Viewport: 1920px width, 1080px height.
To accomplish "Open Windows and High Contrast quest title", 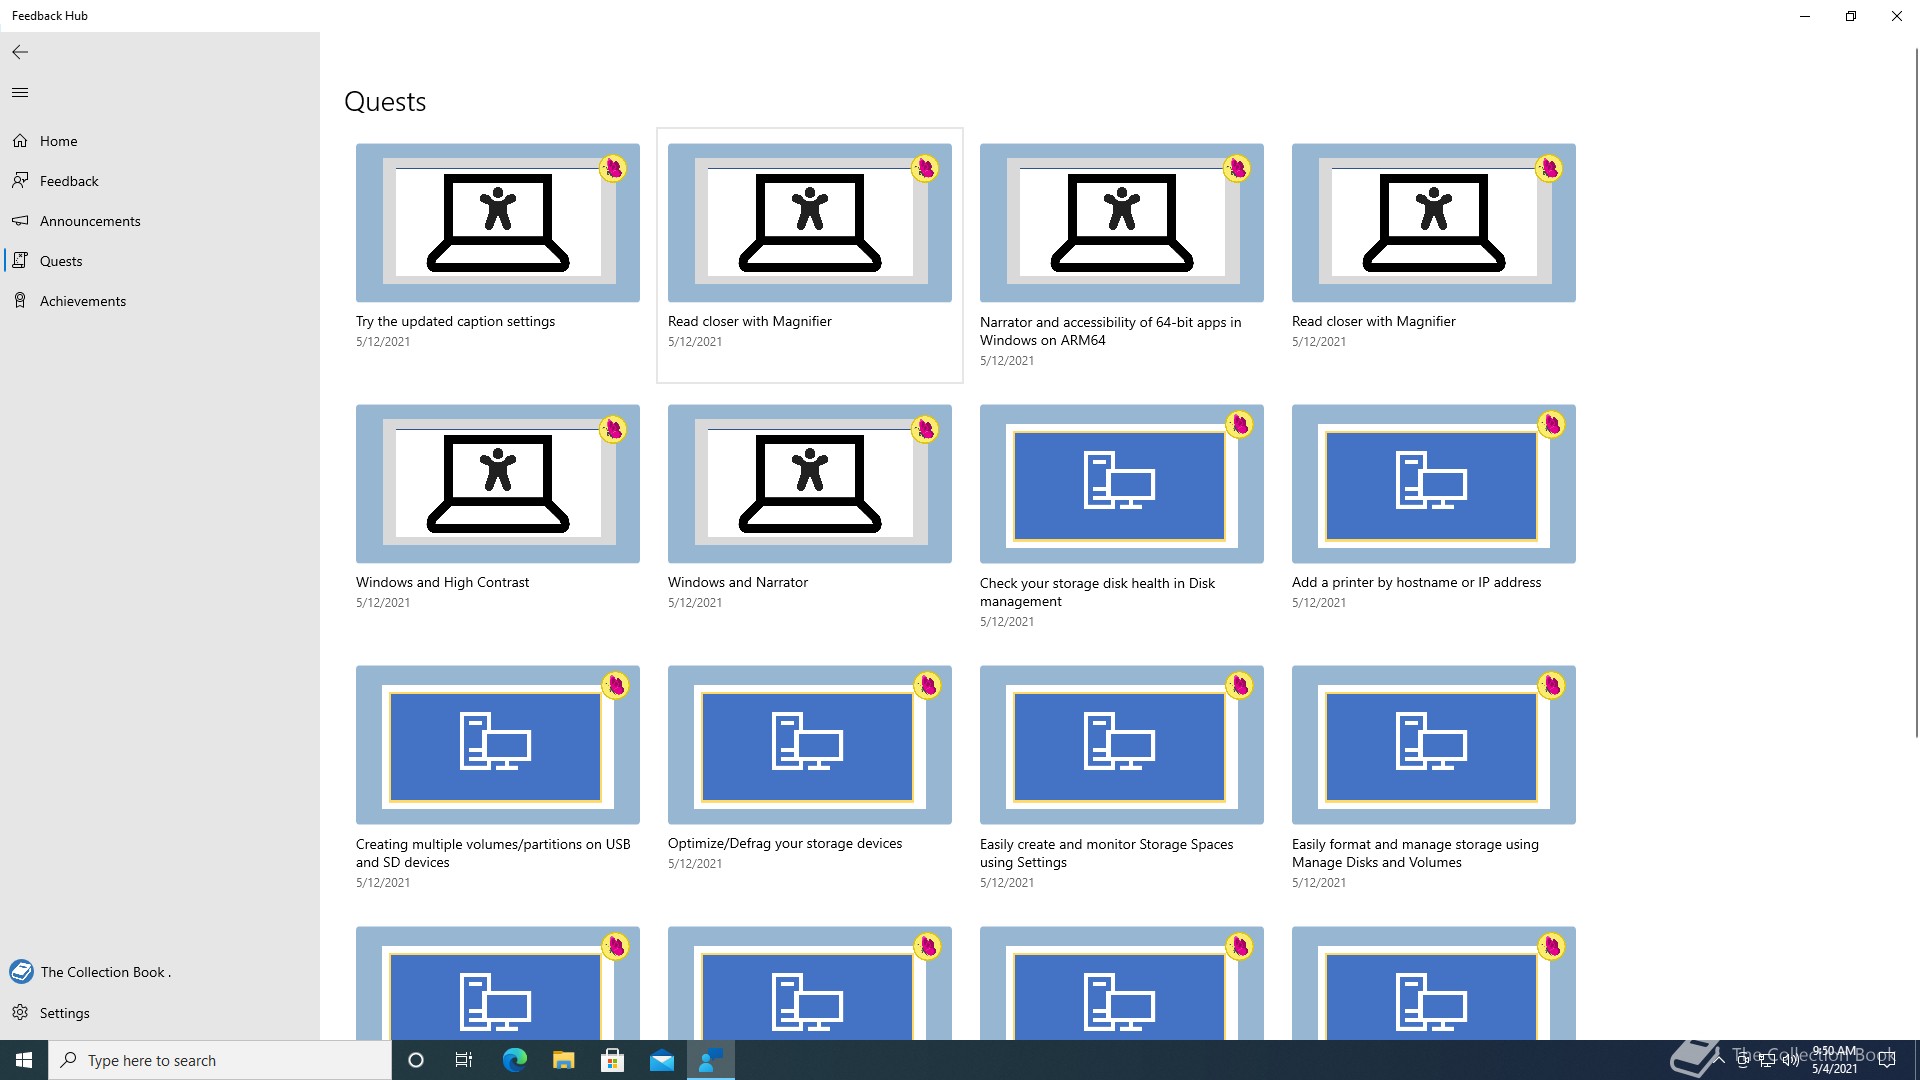I will tap(442, 582).
